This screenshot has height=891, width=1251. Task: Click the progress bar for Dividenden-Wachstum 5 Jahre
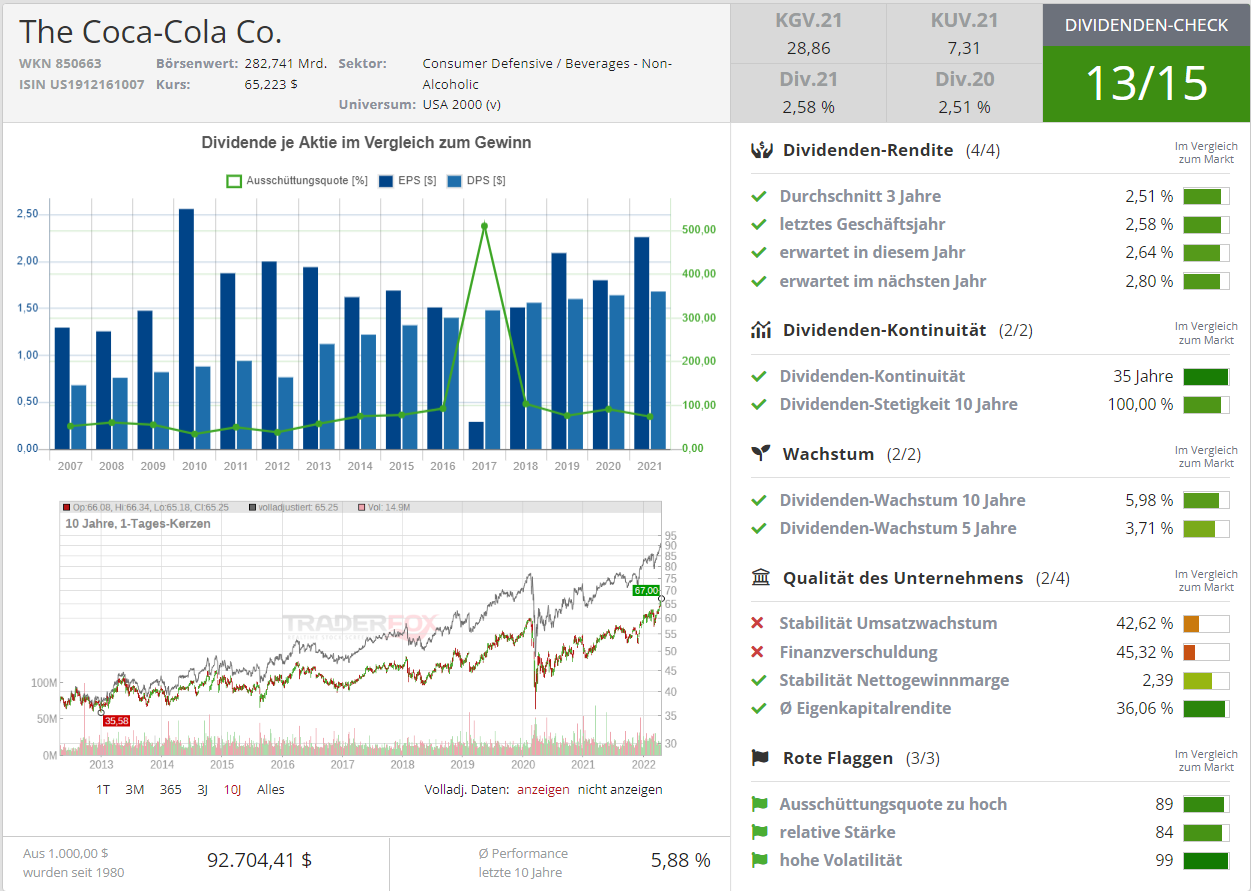pos(1206,529)
